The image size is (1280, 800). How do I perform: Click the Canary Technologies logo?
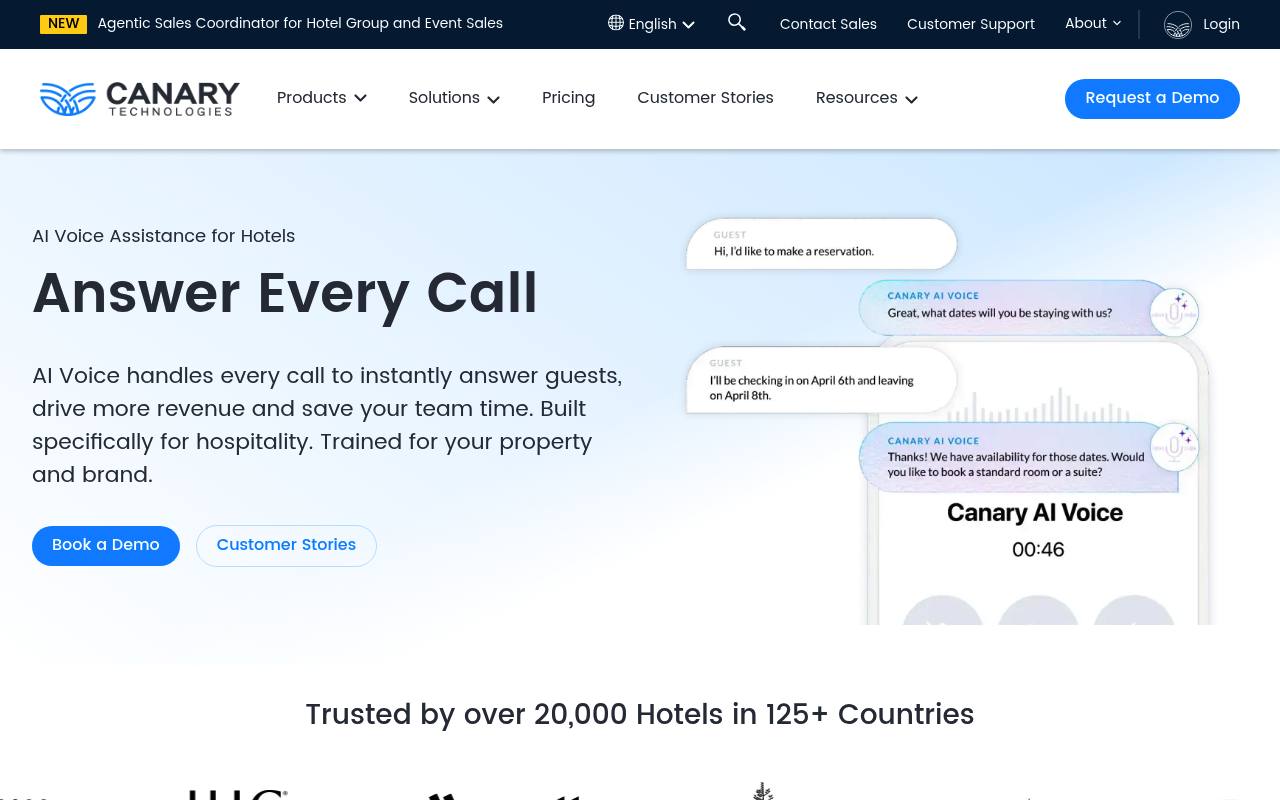140,99
